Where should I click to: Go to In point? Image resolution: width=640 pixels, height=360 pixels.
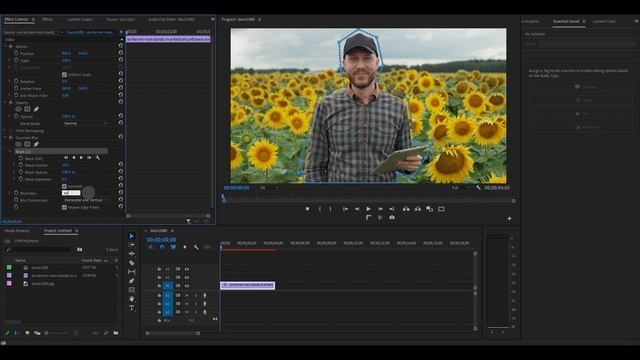tap(345, 209)
